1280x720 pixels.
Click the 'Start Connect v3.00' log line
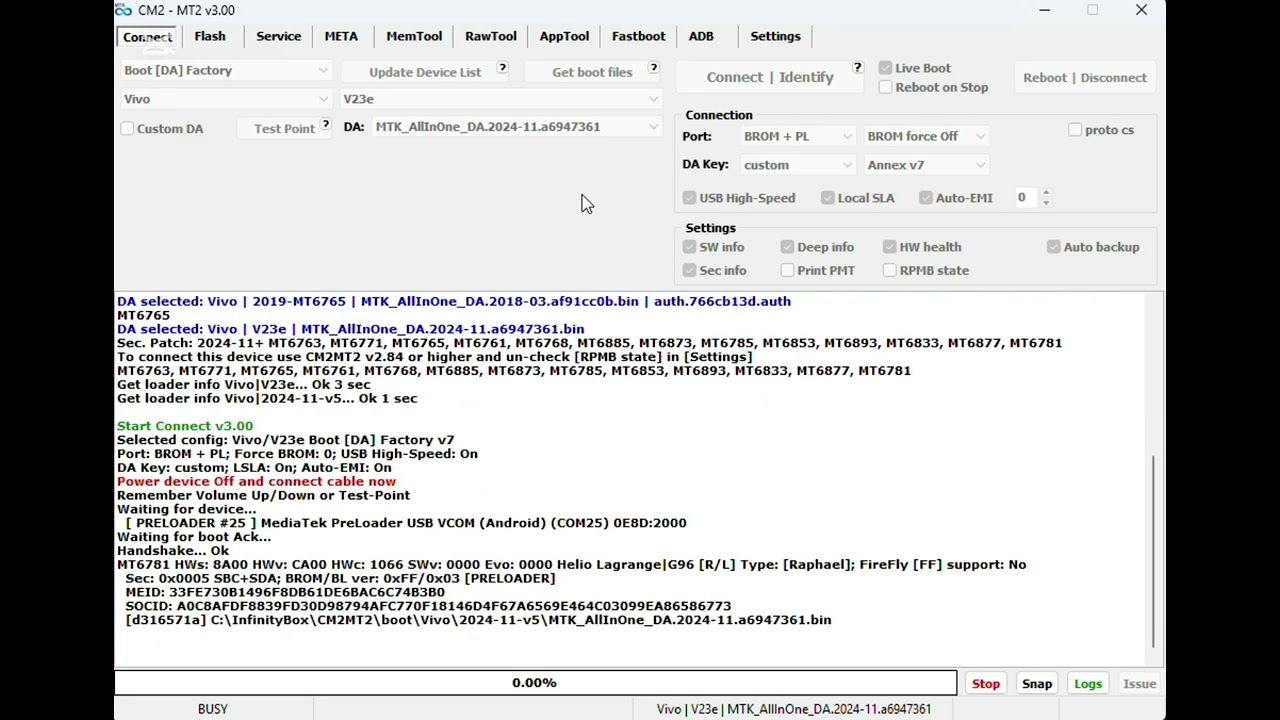[185, 426]
